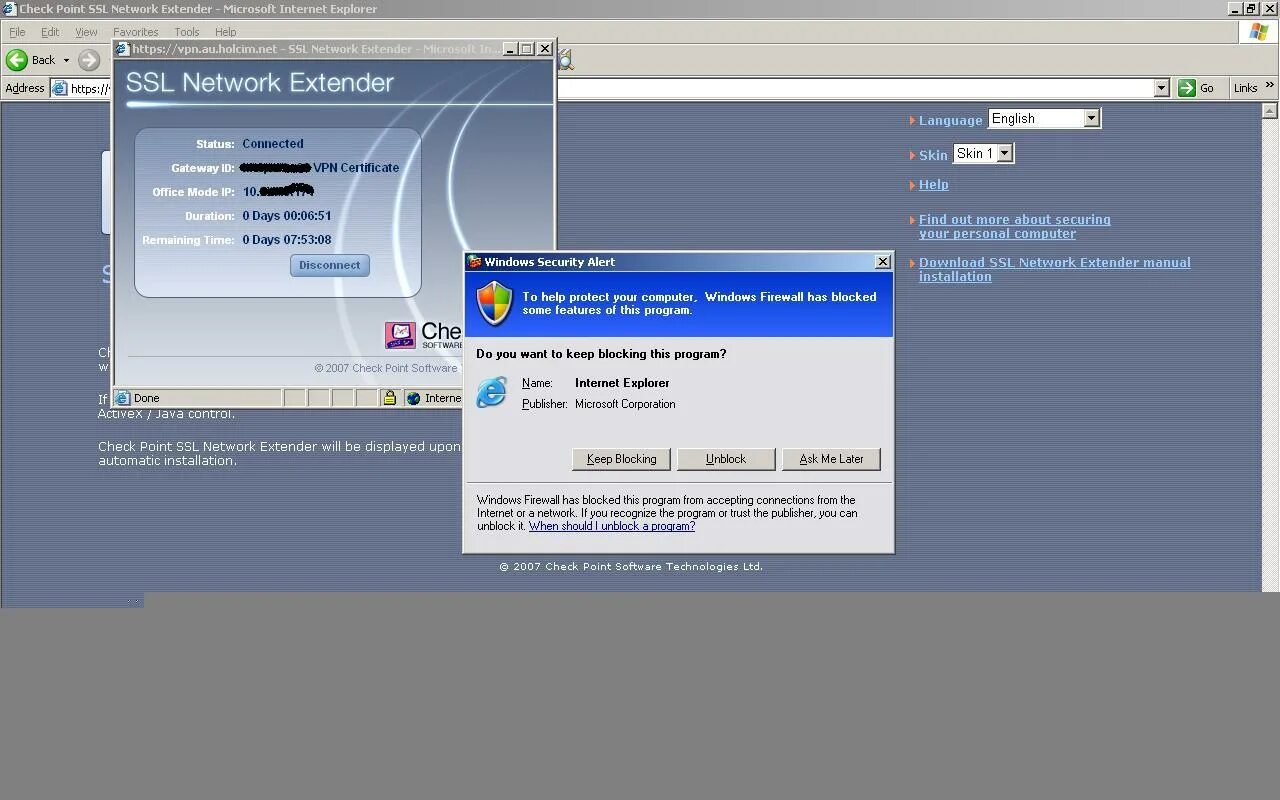The image size is (1280, 800).
Task: Click the Duration value '0 Days 00:06:51'
Action: coord(287,216)
